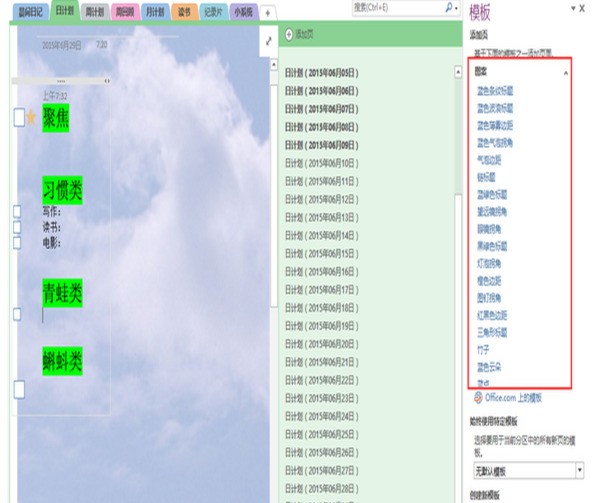Apply the 竹子 template
This screenshot has height=503, width=600.
coord(483,350)
